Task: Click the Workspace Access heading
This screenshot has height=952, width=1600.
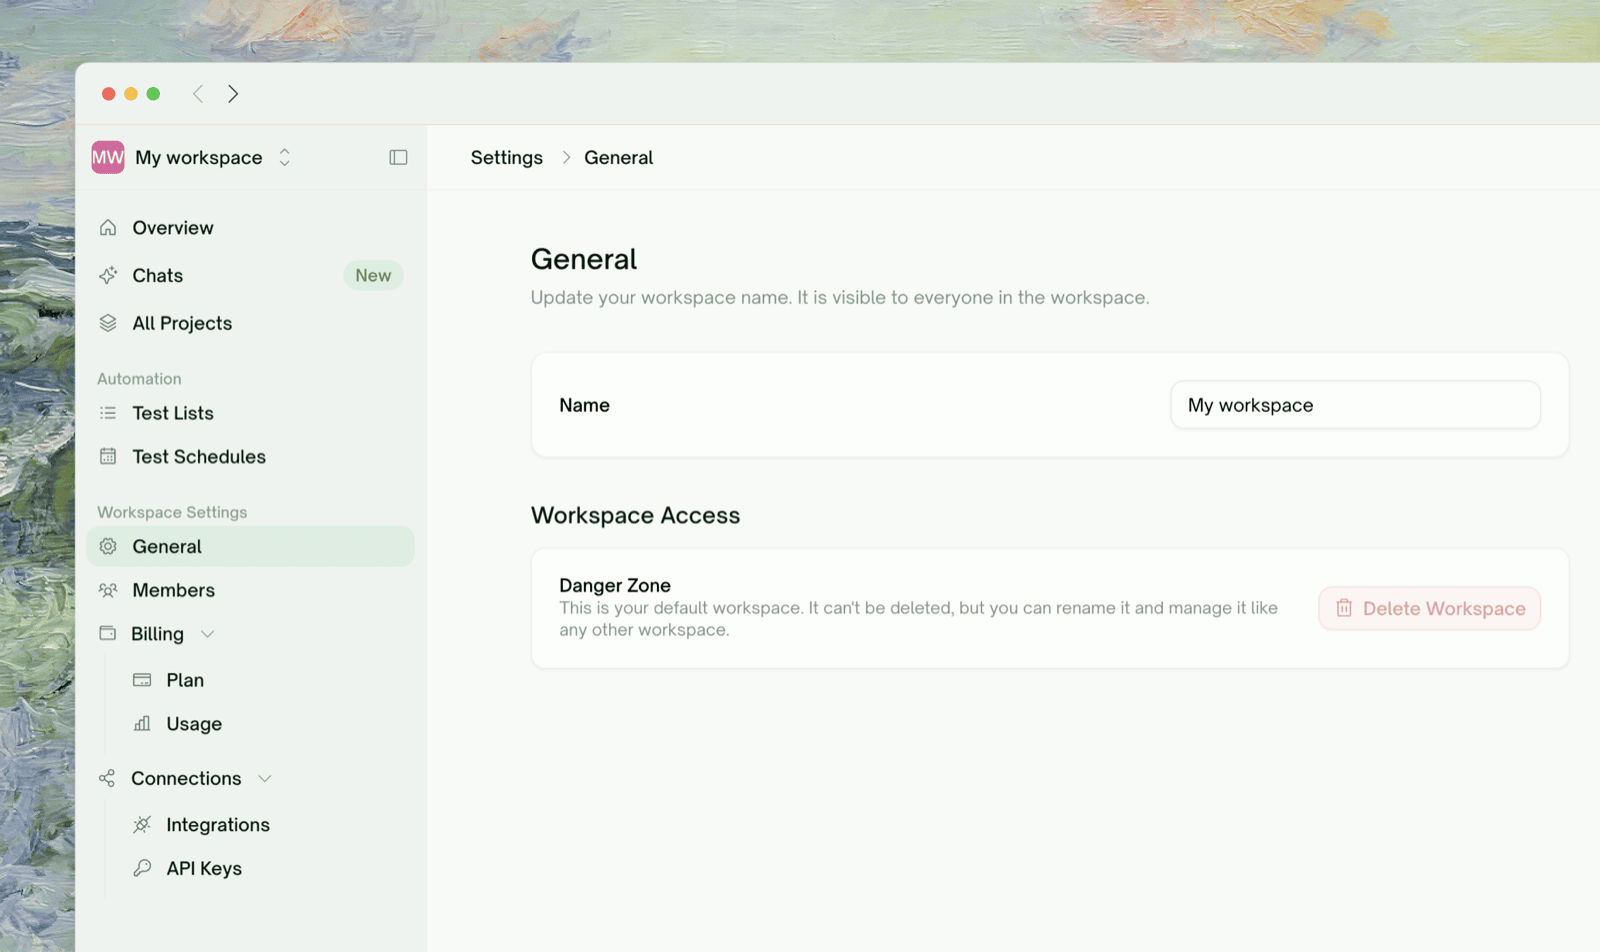Action: point(636,515)
